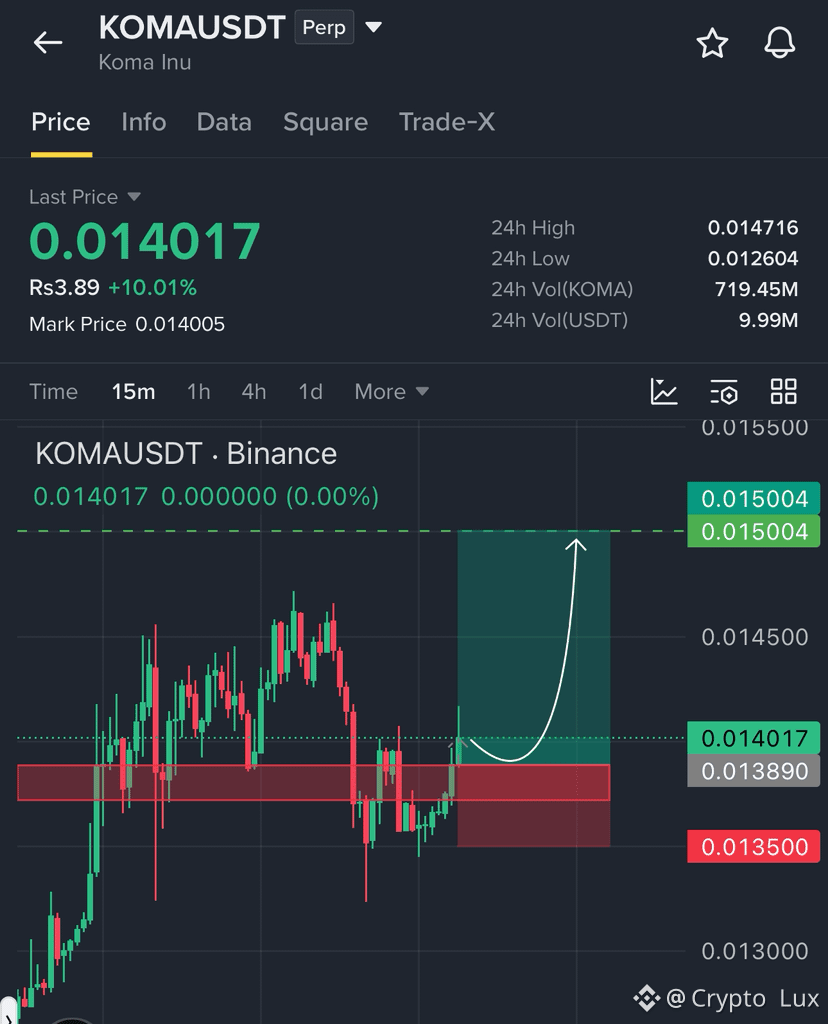Viewport: 828px width, 1024px height.
Task: Click the dark green 0.015004 price label
Action: 754,499
